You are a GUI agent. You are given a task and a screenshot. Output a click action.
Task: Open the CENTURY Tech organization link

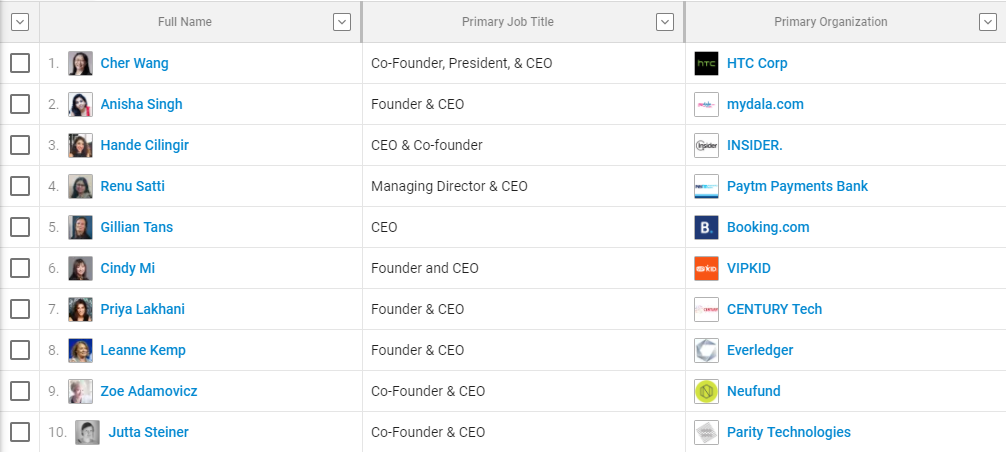(x=774, y=309)
